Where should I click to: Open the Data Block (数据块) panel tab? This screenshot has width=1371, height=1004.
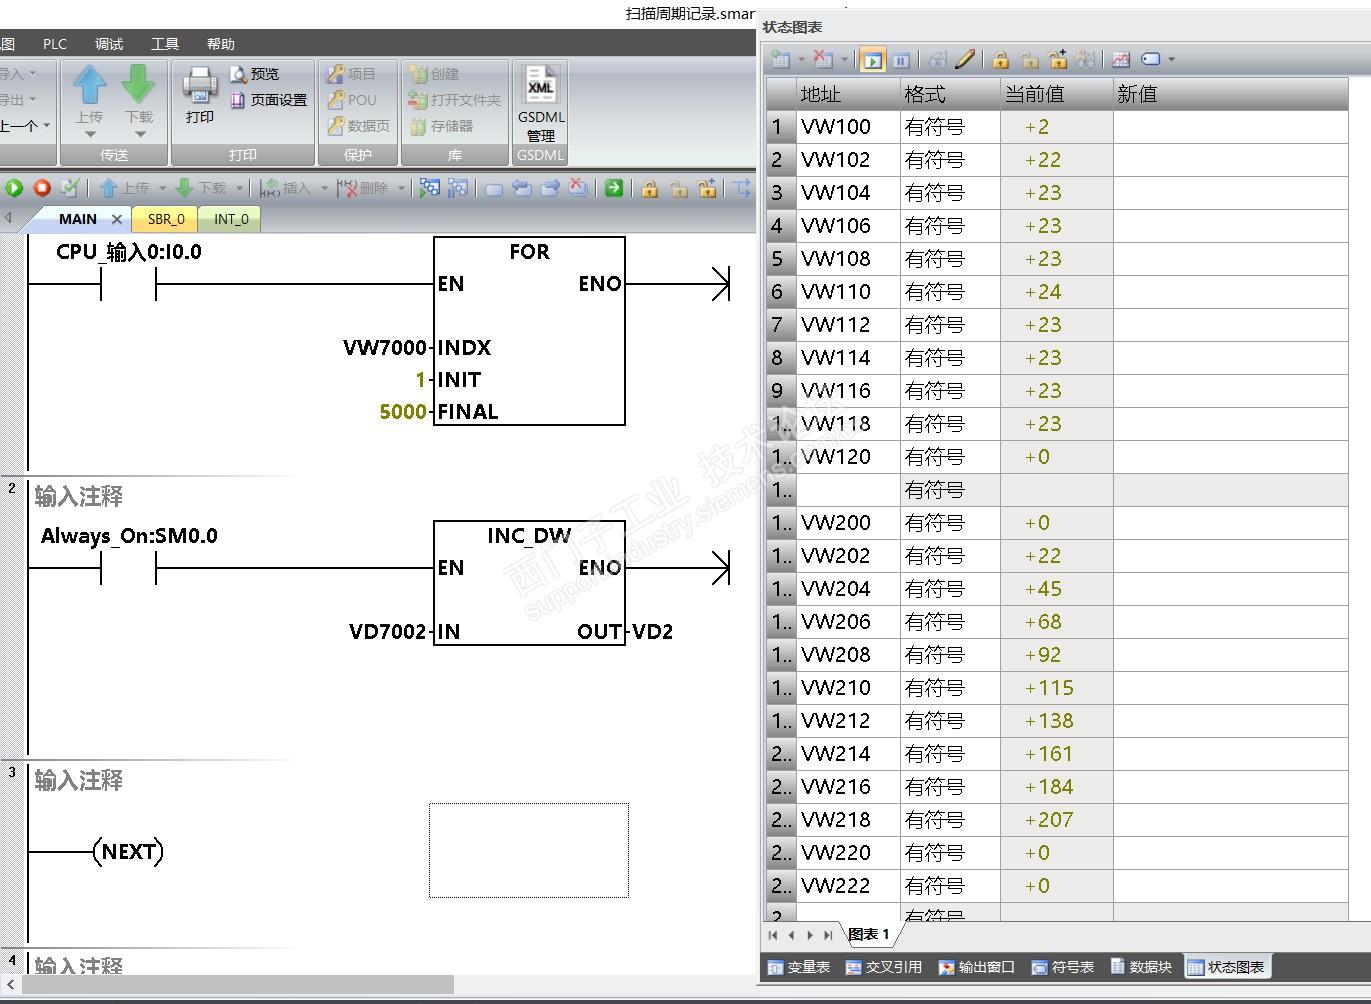[x=1141, y=967]
